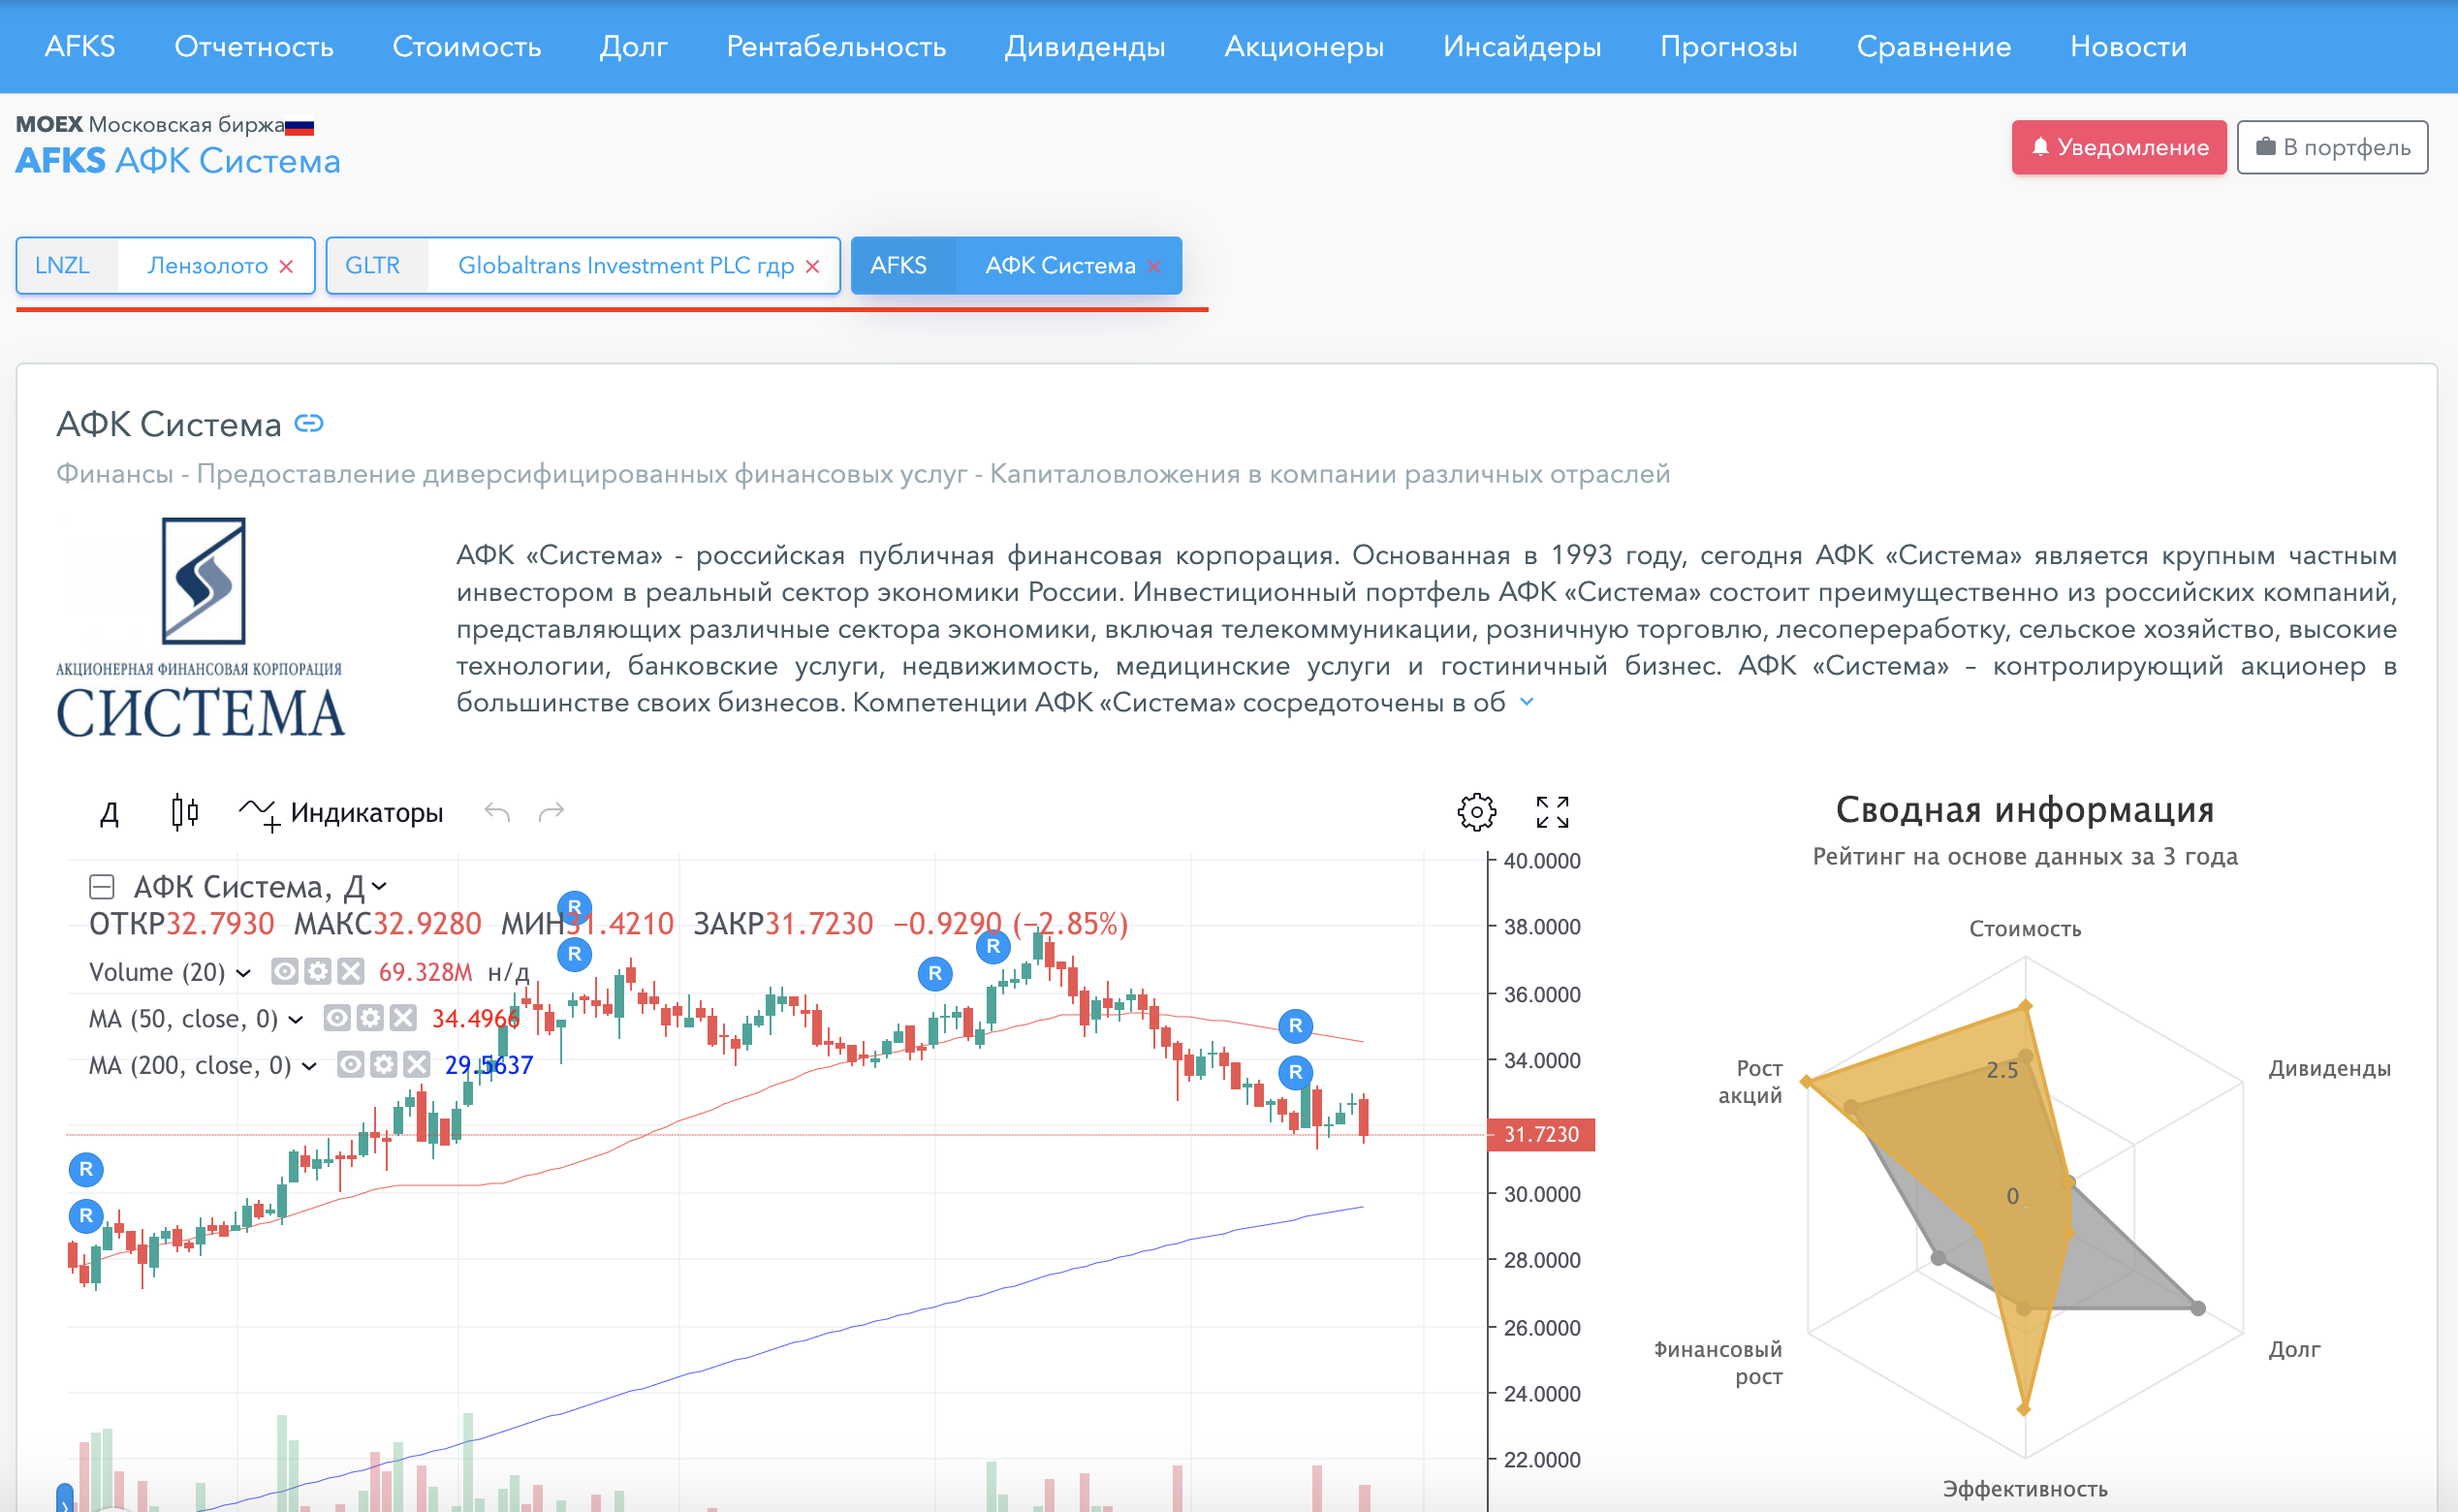Expand the MA (50, close, 0) dropdown arrow
This screenshot has height=1512, width=2458.
tap(296, 1019)
